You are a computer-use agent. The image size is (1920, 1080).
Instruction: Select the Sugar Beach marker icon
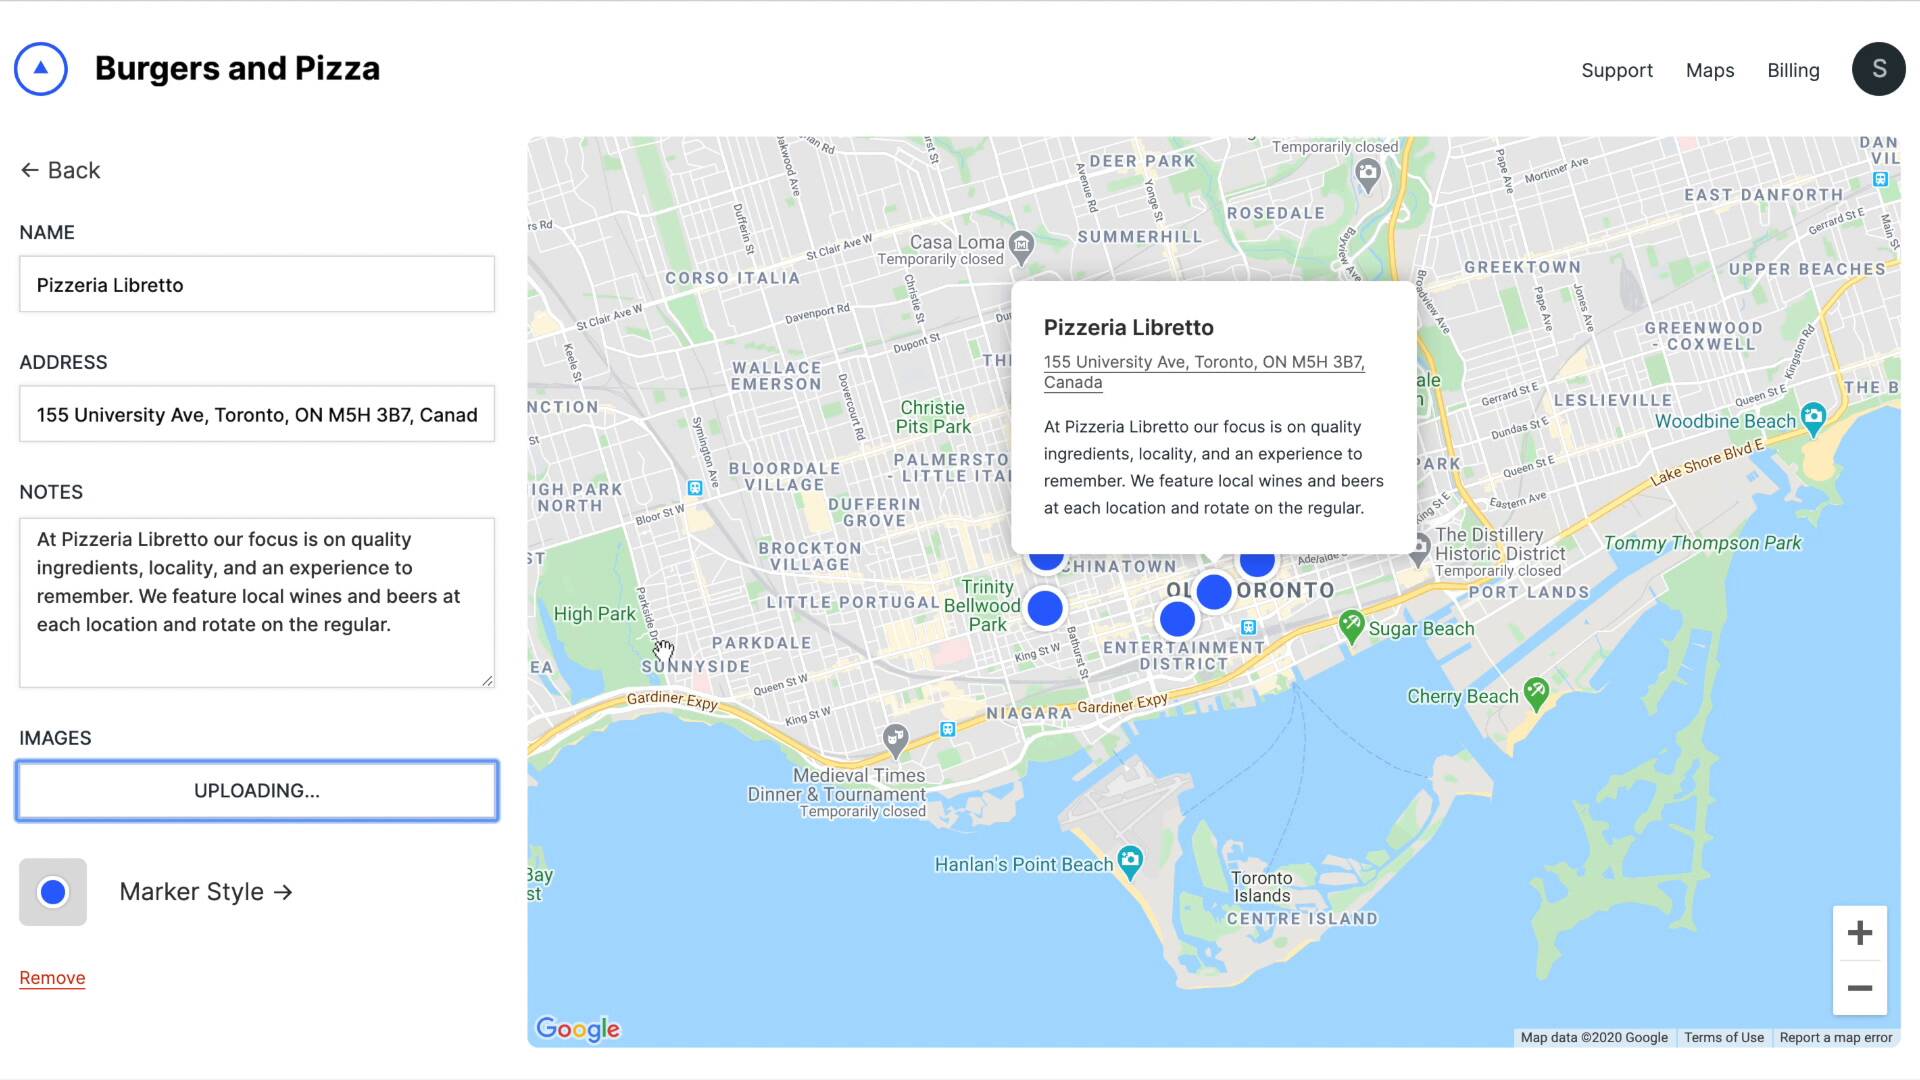pos(1351,626)
